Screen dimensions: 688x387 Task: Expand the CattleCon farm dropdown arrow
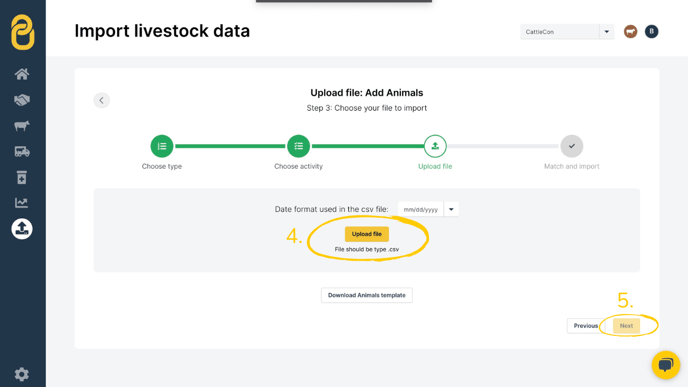click(607, 32)
